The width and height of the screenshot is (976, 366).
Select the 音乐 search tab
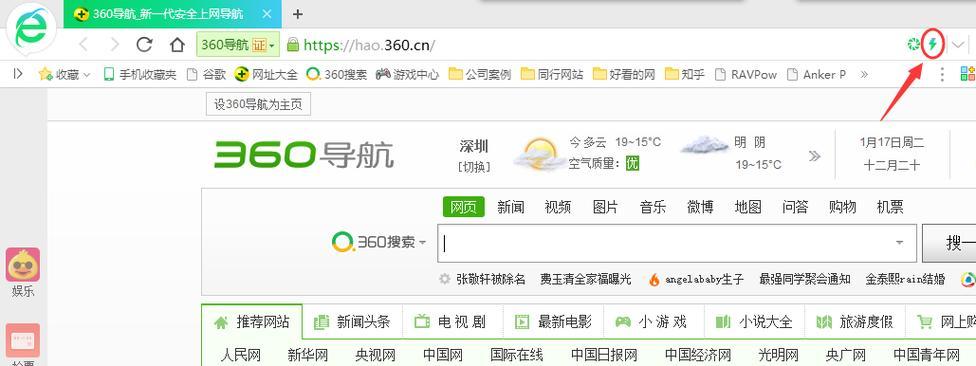653,207
